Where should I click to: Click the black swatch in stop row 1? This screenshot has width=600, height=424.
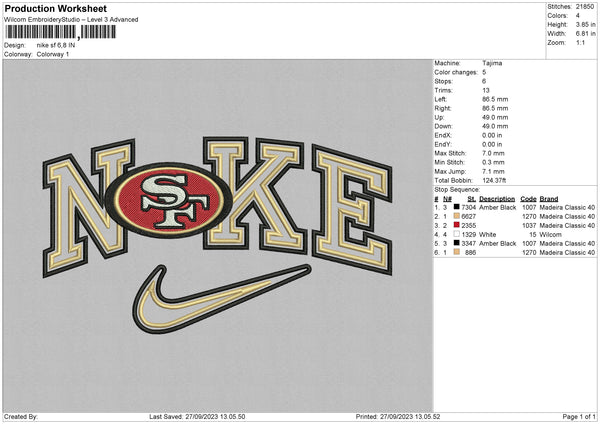pos(457,207)
